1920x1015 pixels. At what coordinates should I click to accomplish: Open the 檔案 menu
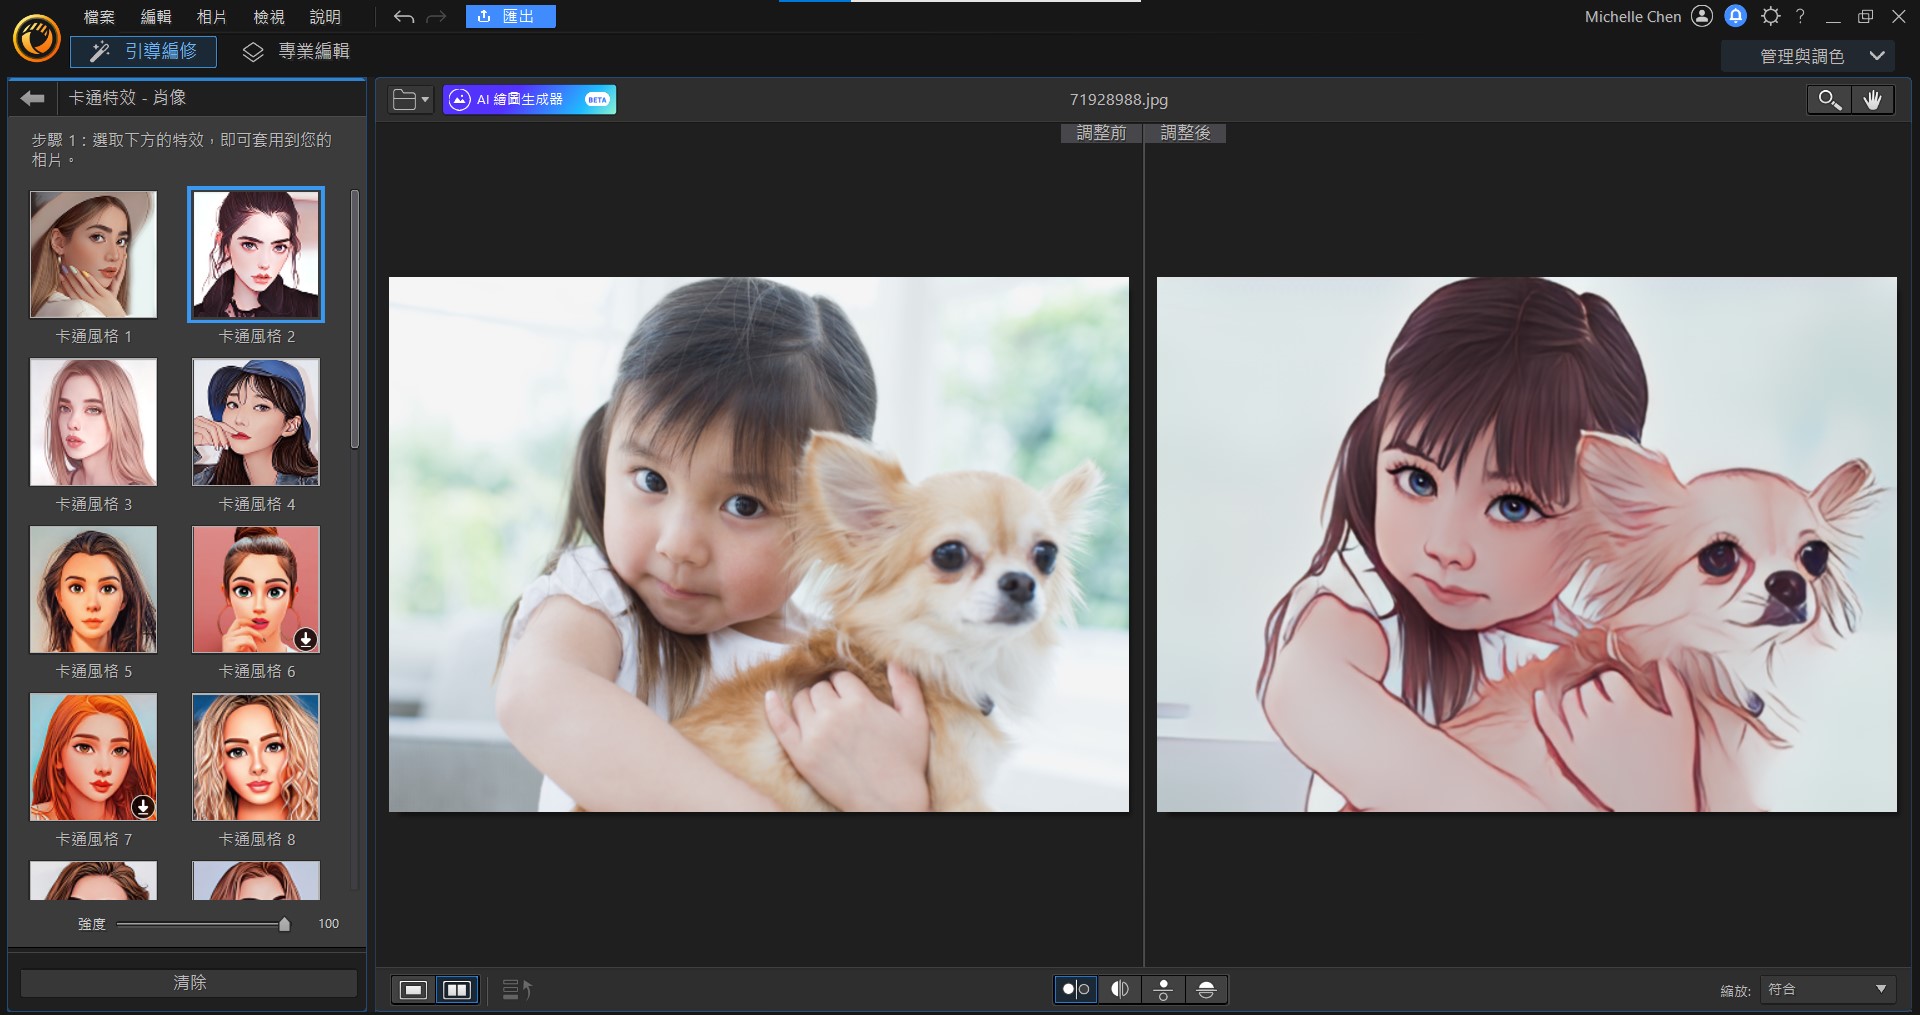click(99, 17)
